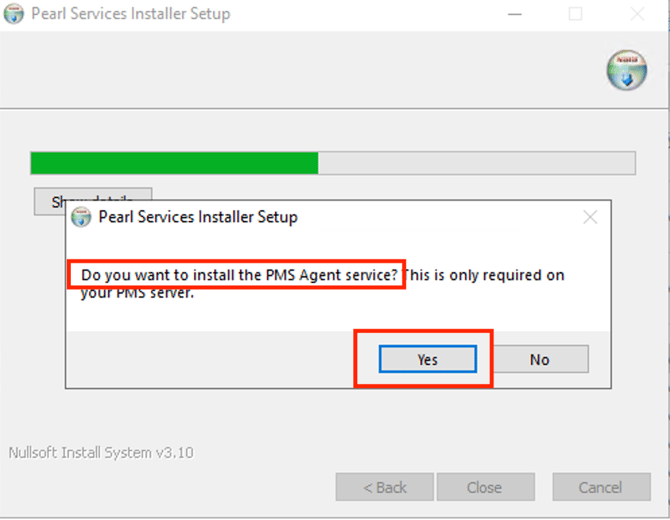Click the PMS Agent service question text
Image resolution: width=670 pixels, height=520 pixels.
point(239,275)
